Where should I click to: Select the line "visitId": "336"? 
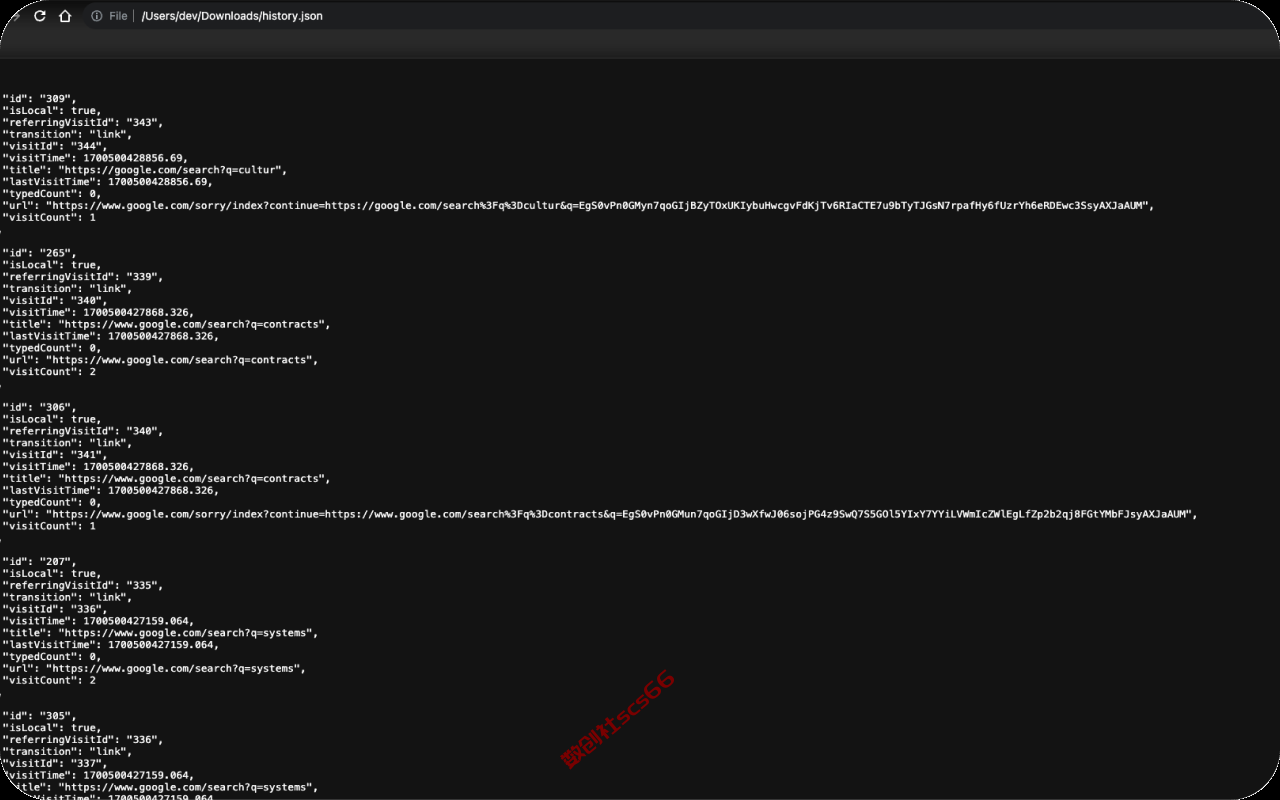pyautogui.click(x=55, y=609)
